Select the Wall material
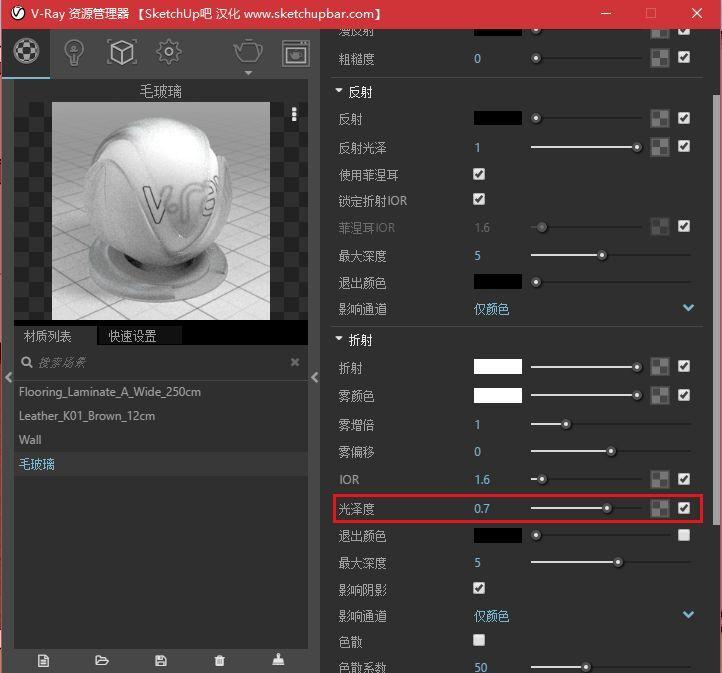The width and height of the screenshot is (722, 673). coord(161,440)
